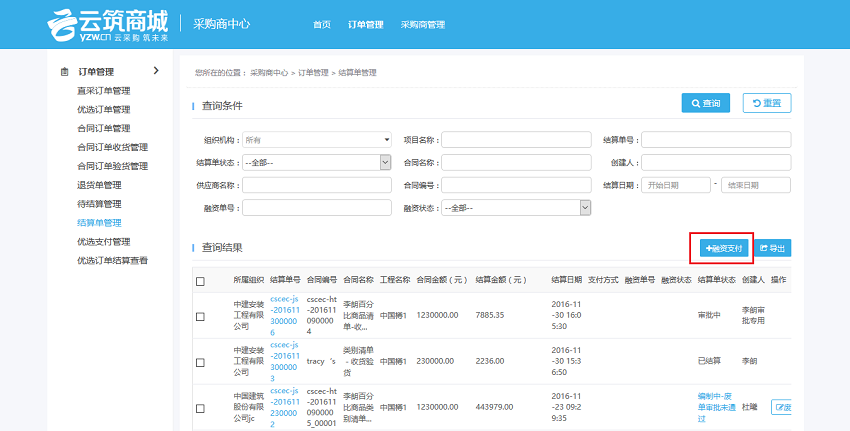Toggle the select-all checkbox in table header
This screenshot has width=850, height=431.
pos(201,281)
